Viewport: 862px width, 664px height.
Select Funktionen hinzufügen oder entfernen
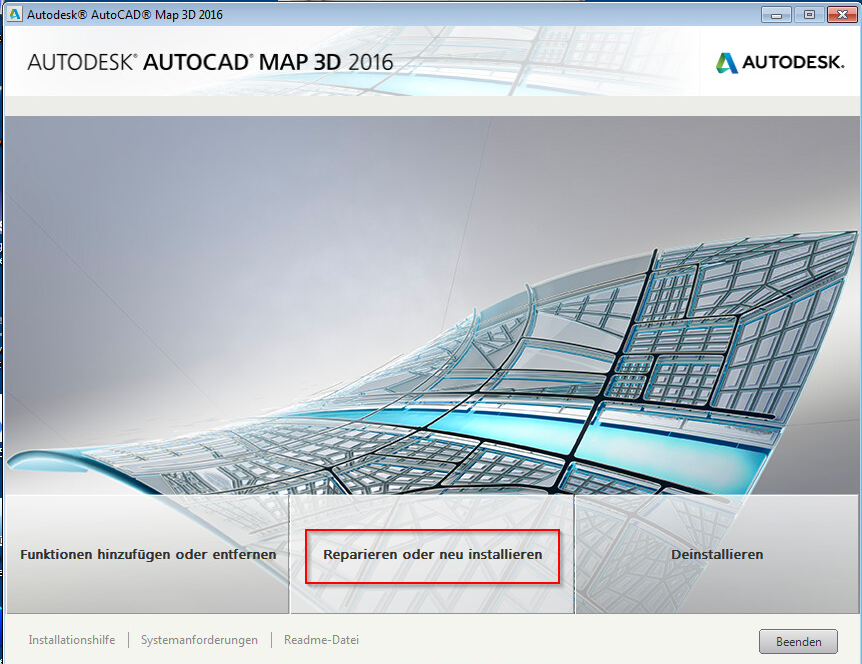[148, 554]
